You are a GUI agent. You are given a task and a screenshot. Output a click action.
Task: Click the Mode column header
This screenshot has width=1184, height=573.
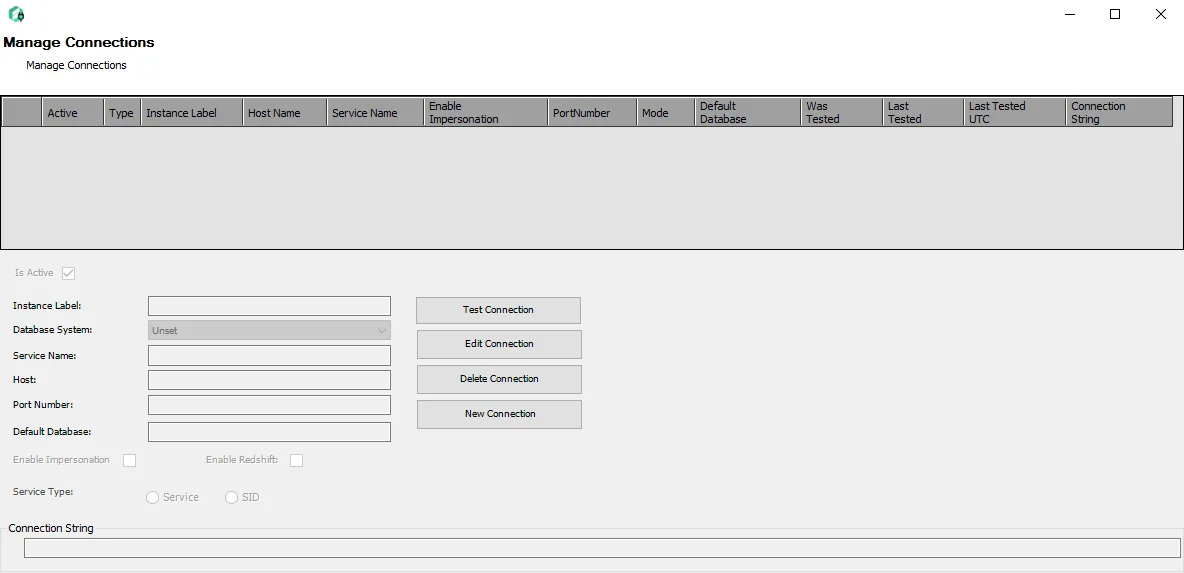pyautogui.click(x=665, y=112)
